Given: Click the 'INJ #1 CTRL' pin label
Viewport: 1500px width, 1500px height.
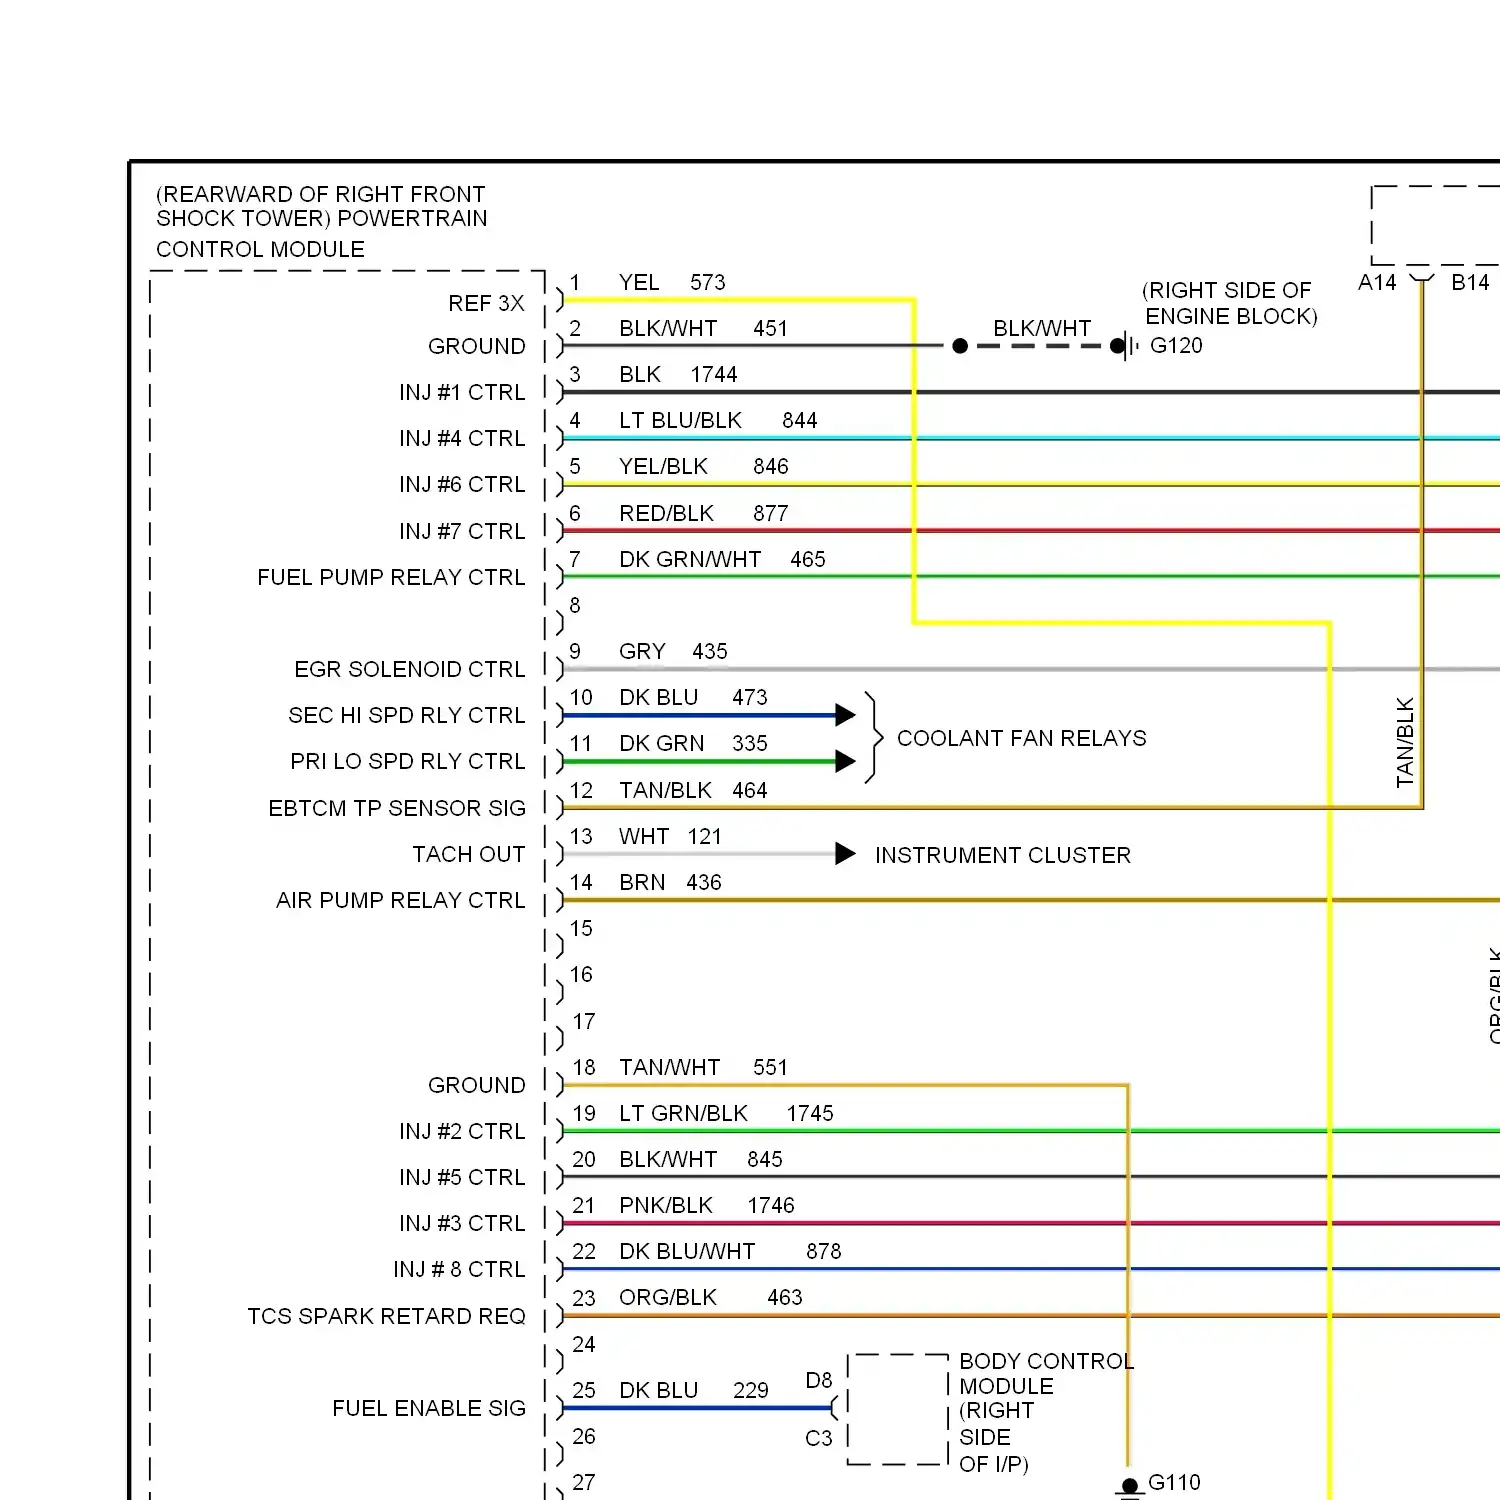Looking at the screenshot, I should point(462,393).
